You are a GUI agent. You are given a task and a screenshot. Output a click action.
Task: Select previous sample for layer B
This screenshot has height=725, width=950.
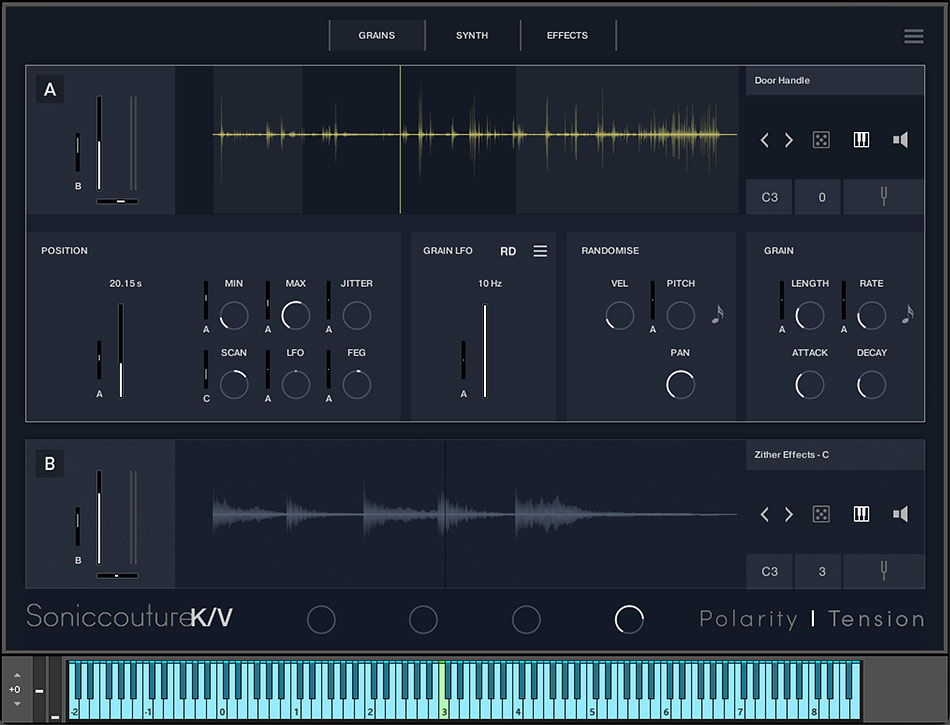[x=765, y=514]
